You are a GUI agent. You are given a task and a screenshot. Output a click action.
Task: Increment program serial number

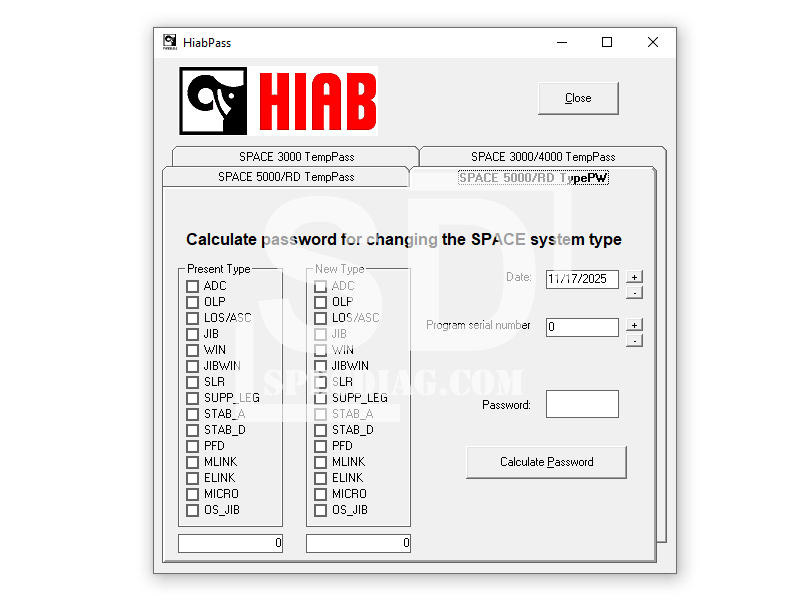click(x=634, y=325)
